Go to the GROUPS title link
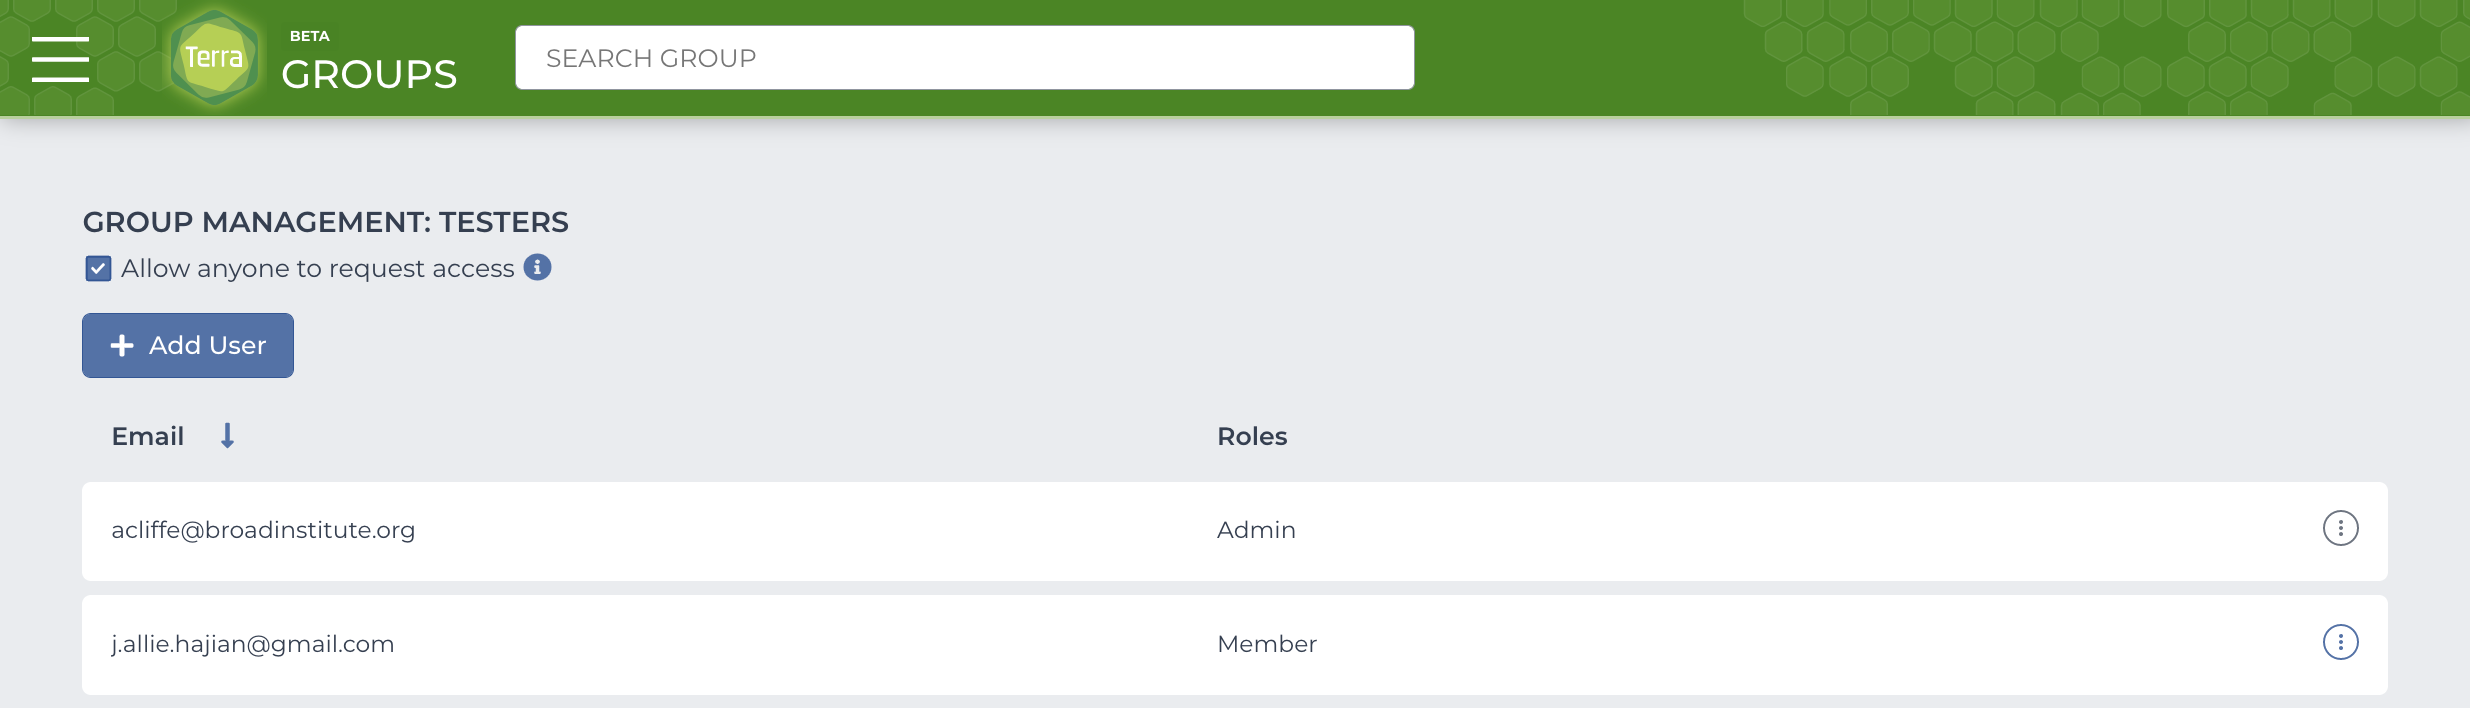Viewport: 2470px width, 708px height. [369, 74]
